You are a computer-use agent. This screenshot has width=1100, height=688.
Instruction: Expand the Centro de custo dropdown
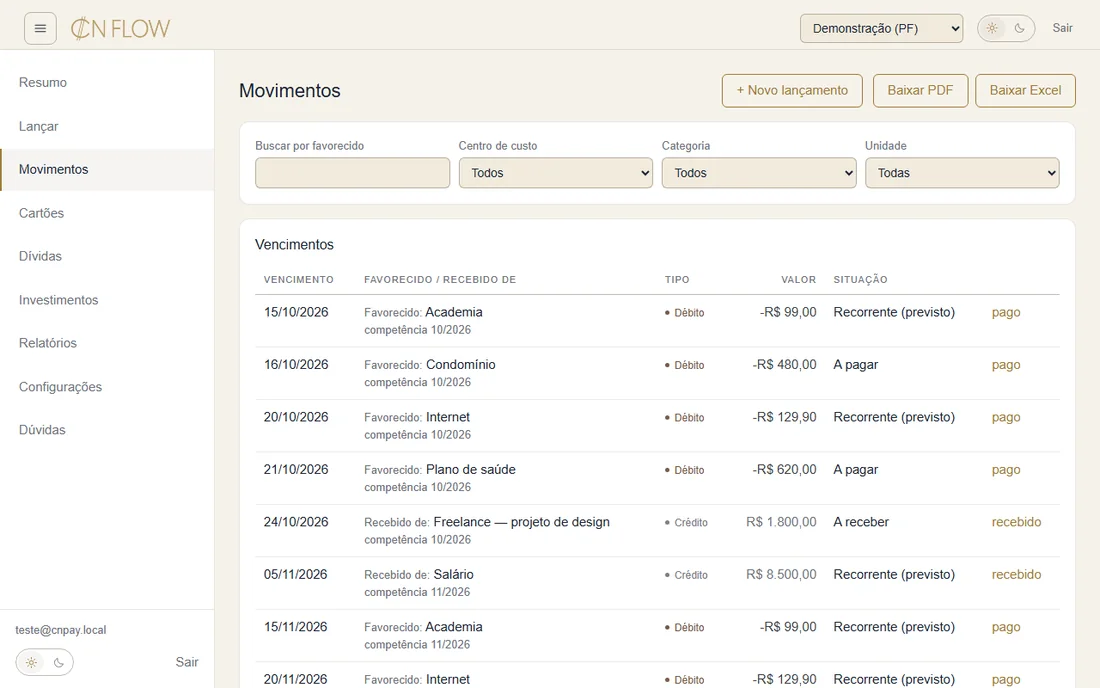tap(556, 173)
